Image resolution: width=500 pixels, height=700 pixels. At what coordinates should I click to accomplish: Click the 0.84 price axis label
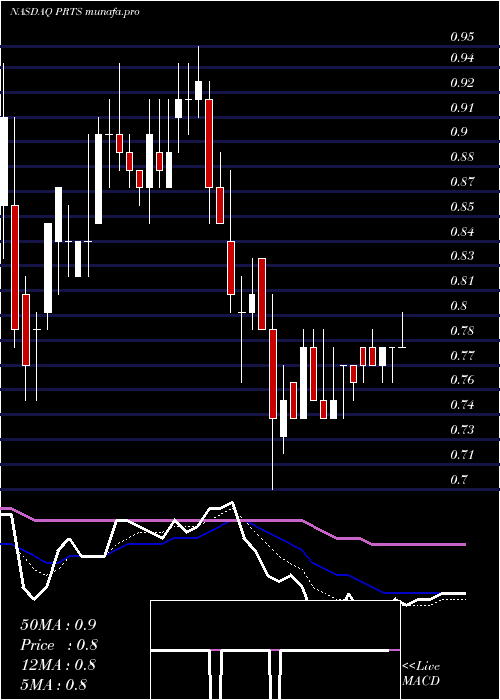(x=462, y=232)
